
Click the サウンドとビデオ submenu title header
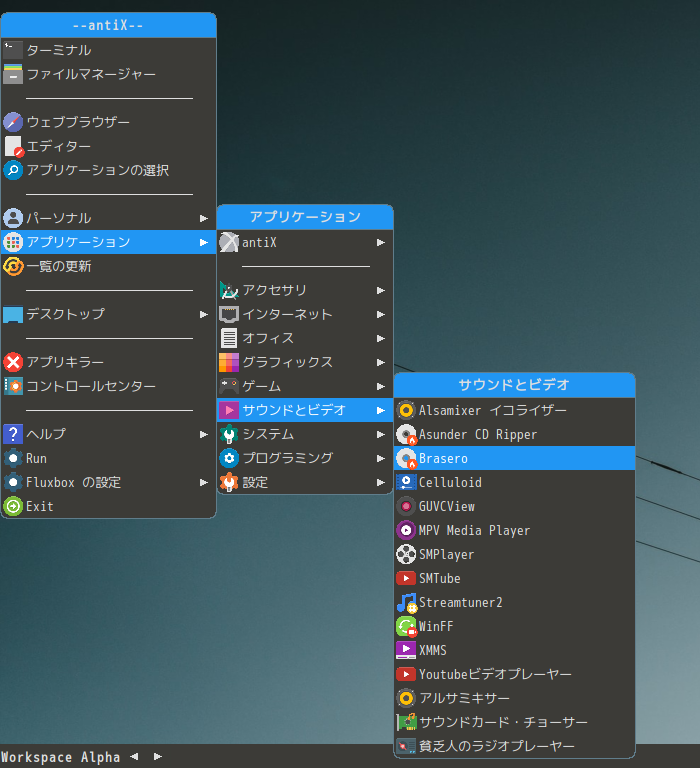pos(514,385)
